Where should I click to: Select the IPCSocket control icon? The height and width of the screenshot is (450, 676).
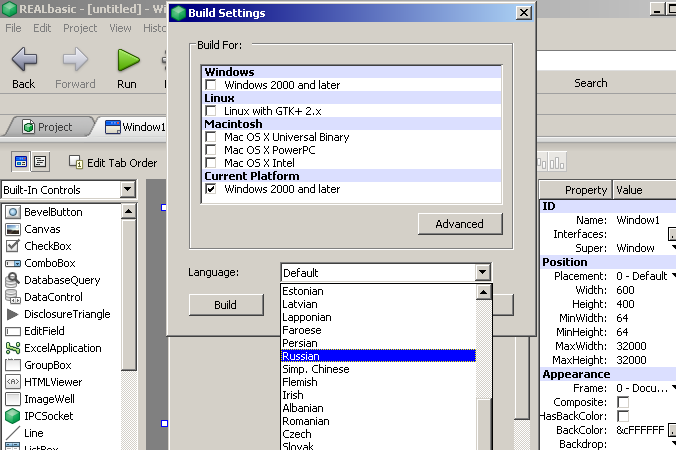tap(13, 416)
